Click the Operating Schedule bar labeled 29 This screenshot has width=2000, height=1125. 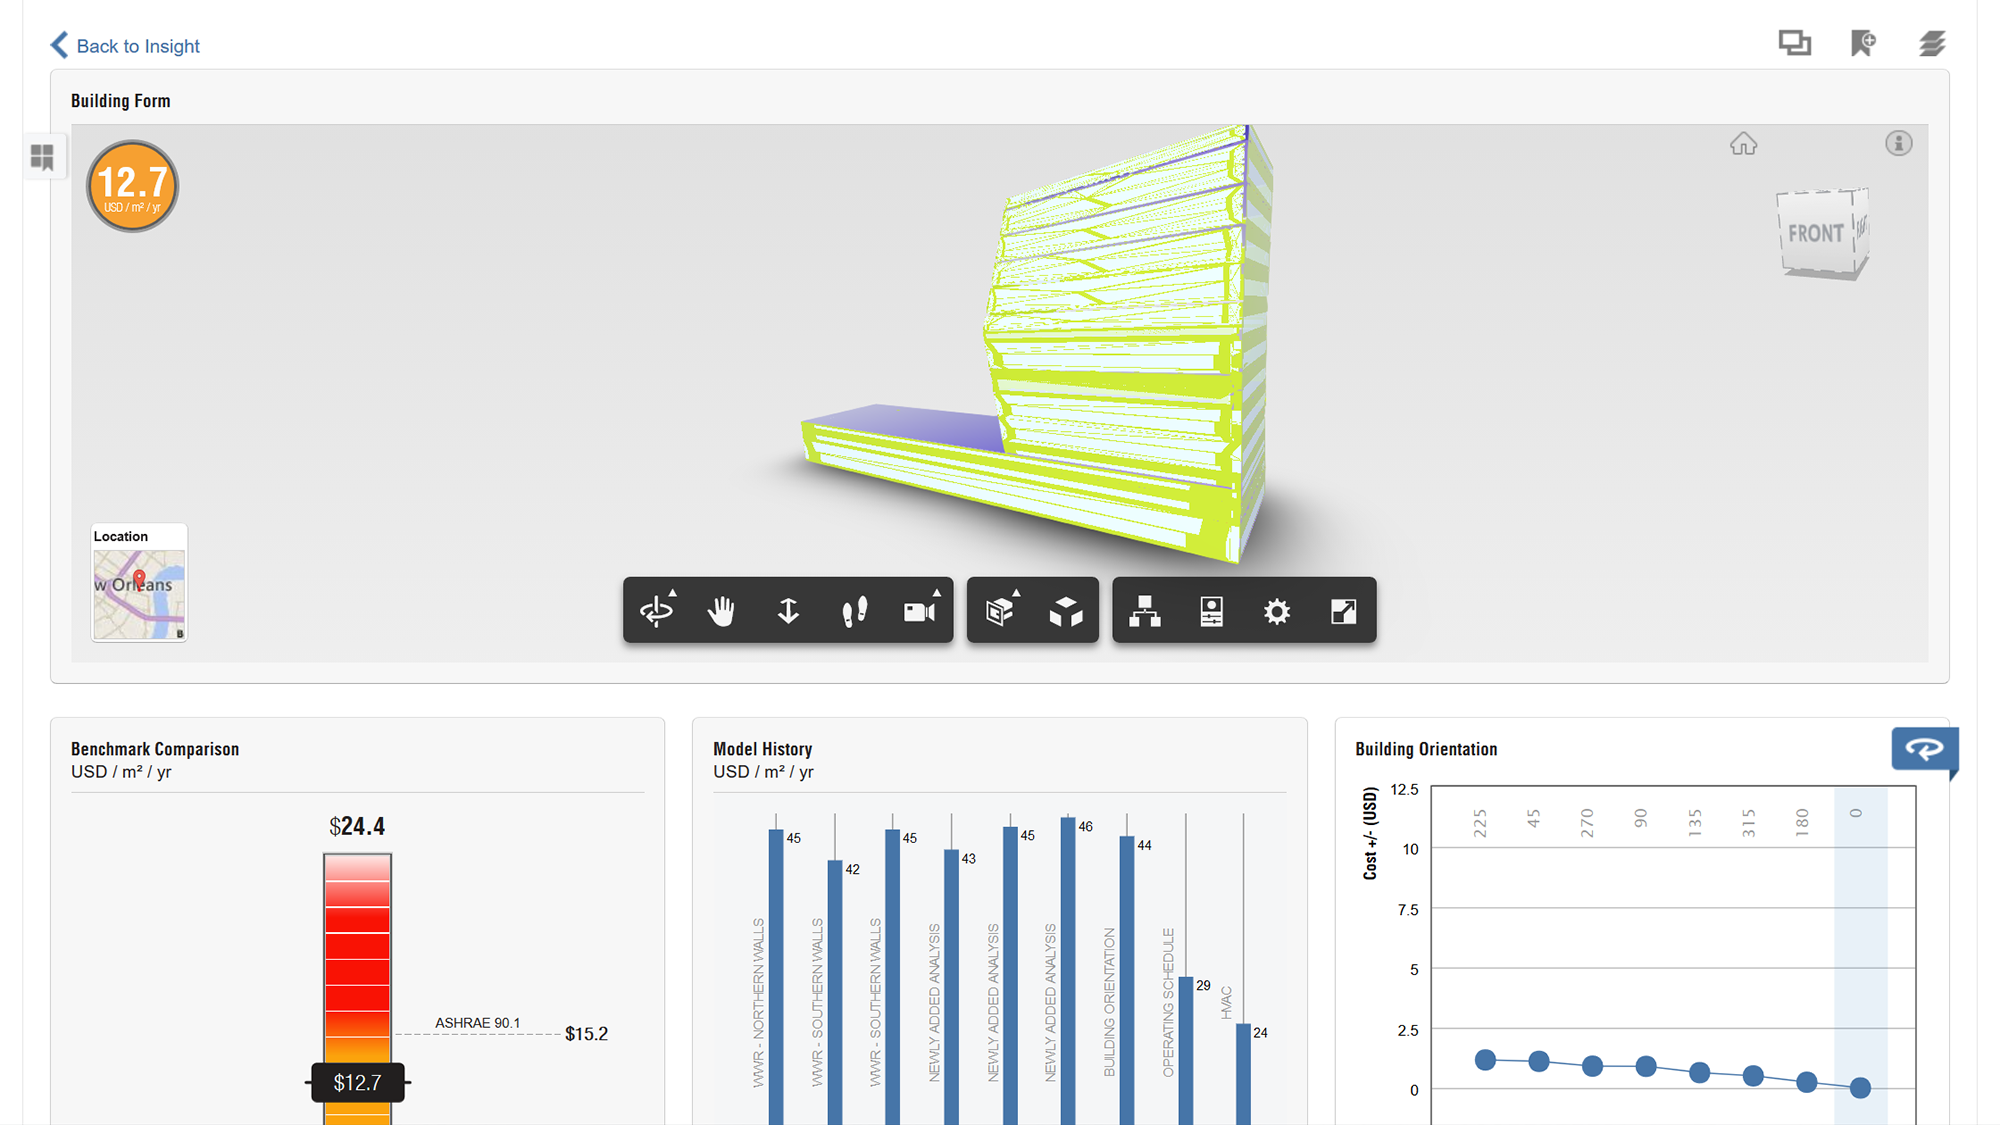(1186, 1051)
